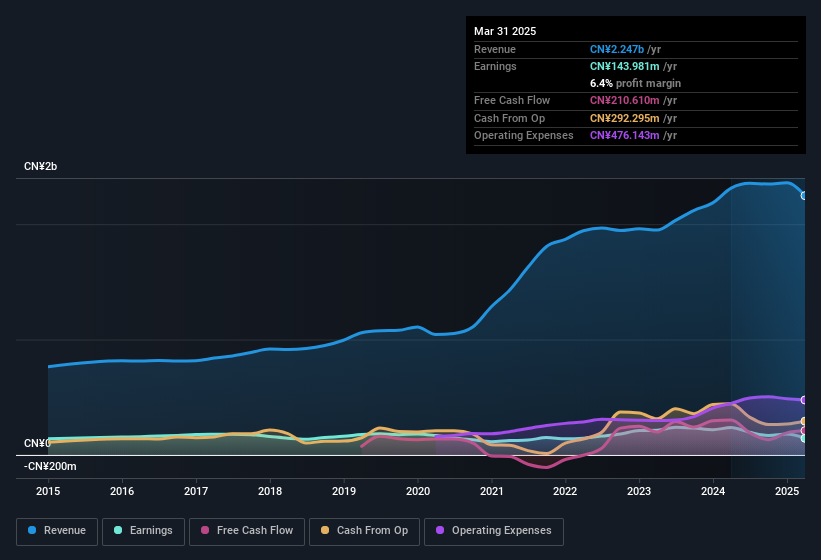Image resolution: width=821 pixels, height=560 pixels.
Task: Toggle the Free Cash Flow legend button
Action: pos(247,531)
